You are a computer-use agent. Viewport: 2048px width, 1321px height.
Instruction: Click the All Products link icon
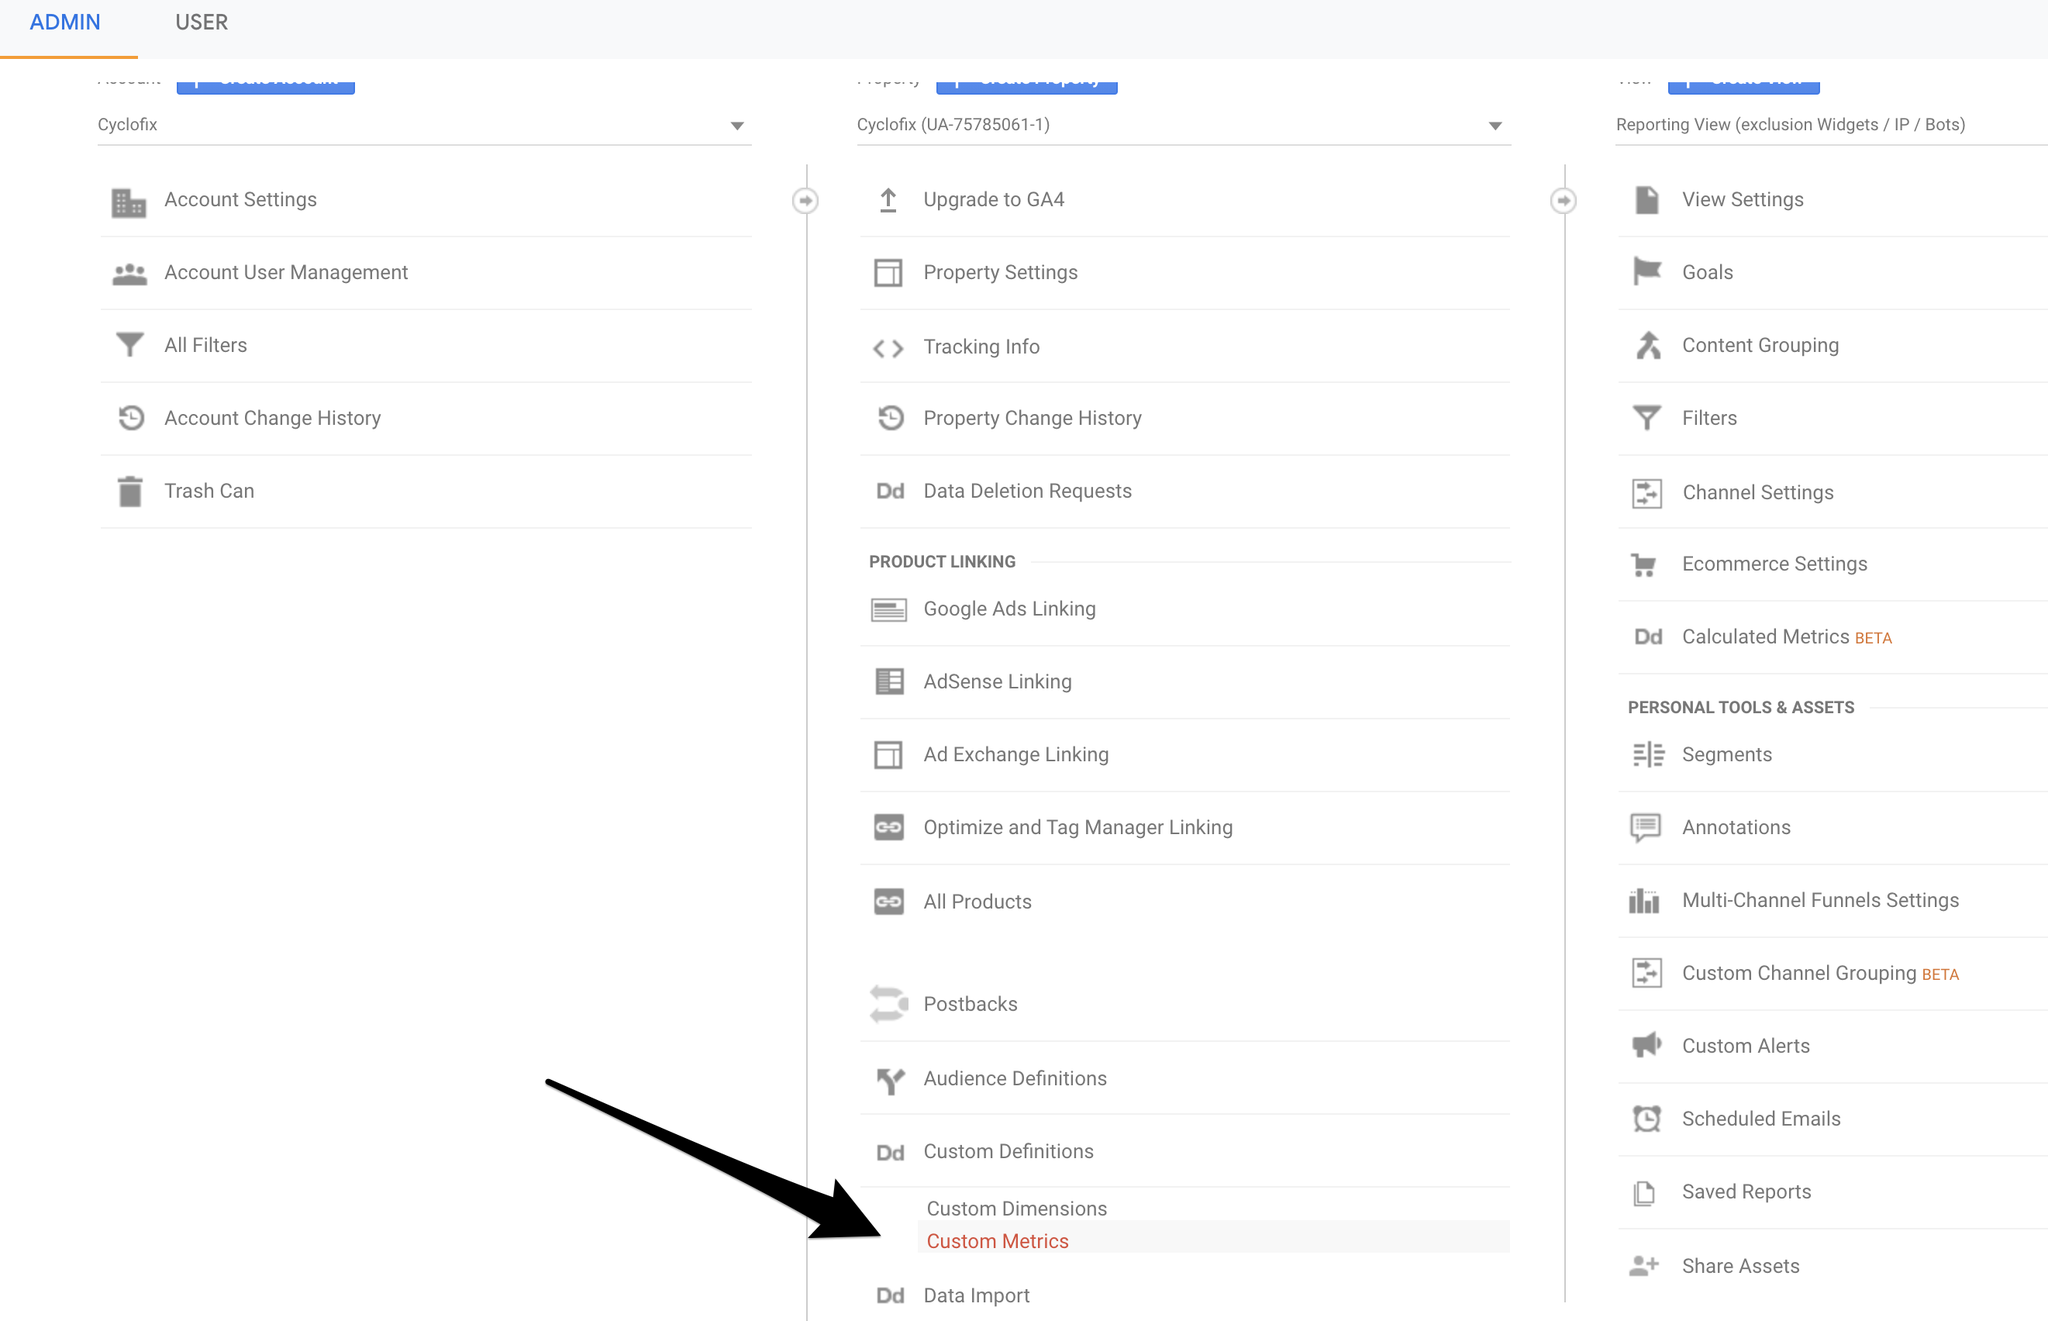pos(889,901)
